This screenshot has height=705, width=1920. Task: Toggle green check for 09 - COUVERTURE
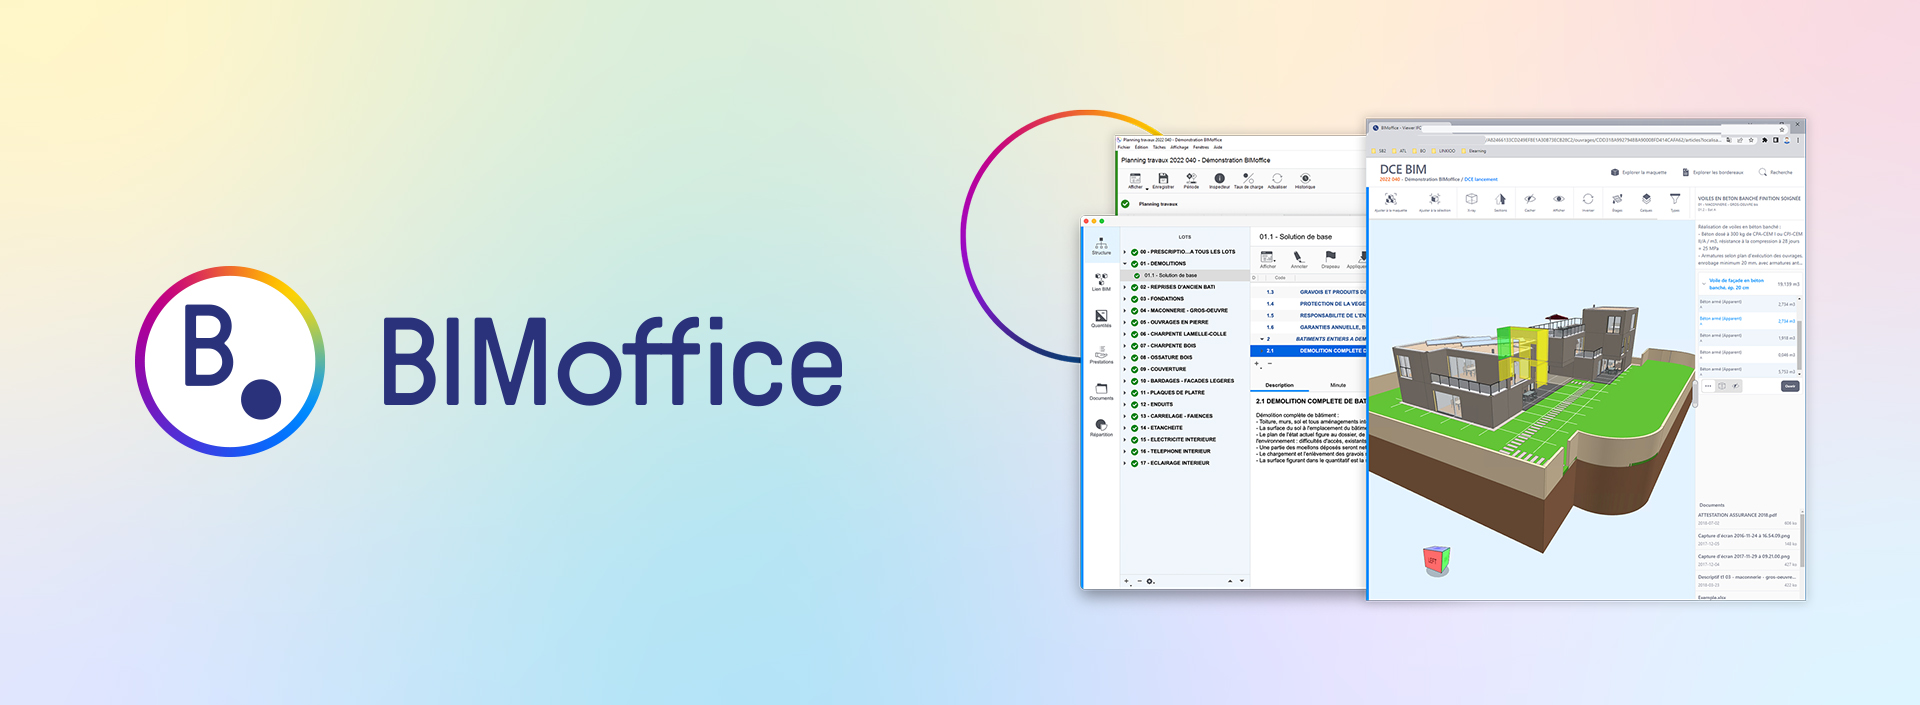click(x=1135, y=369)
